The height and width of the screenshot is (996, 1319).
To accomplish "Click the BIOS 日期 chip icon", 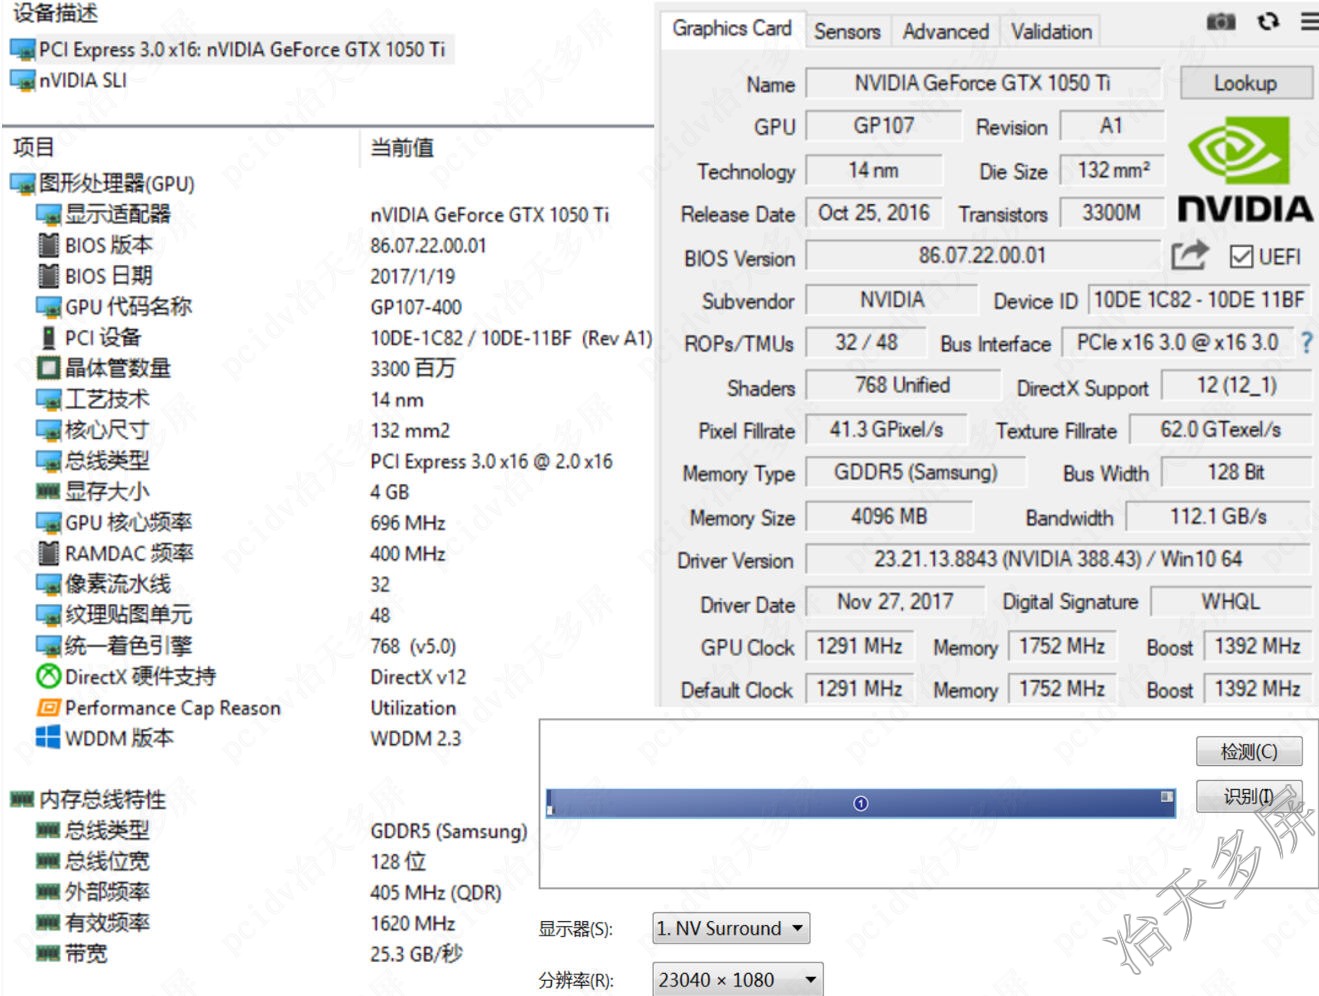I will click(48, 276).
